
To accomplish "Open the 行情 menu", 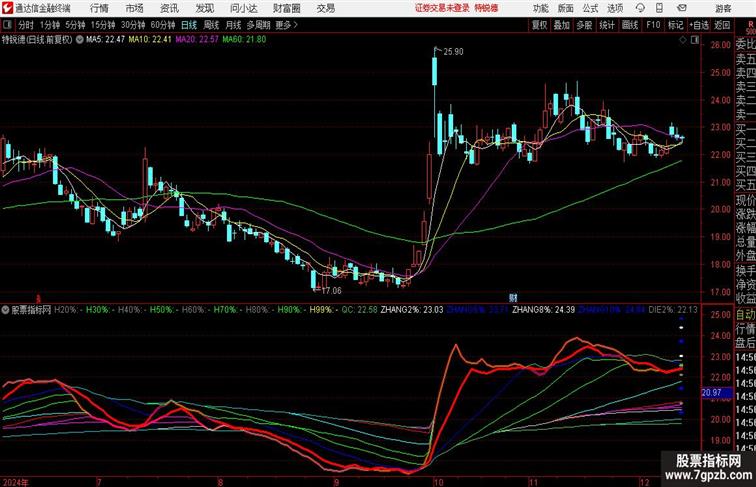I will tap(99, 8).
